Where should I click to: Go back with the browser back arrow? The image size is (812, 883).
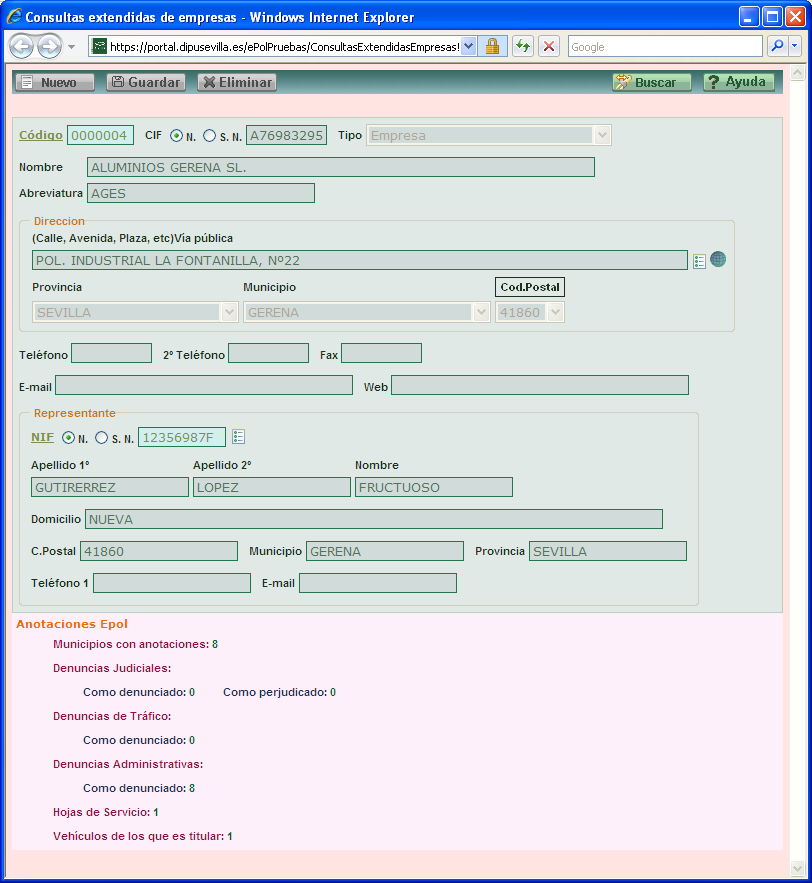coord(21,47)
